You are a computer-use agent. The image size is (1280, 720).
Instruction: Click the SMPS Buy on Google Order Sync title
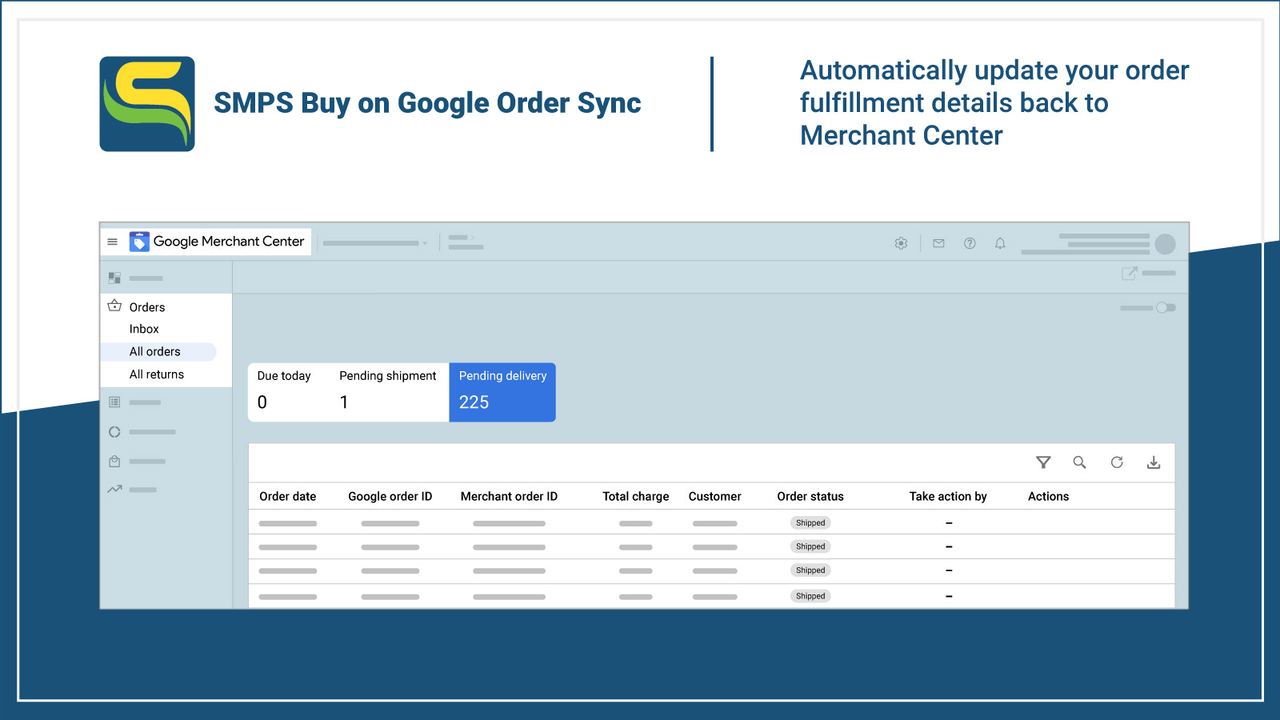point(428,103)
